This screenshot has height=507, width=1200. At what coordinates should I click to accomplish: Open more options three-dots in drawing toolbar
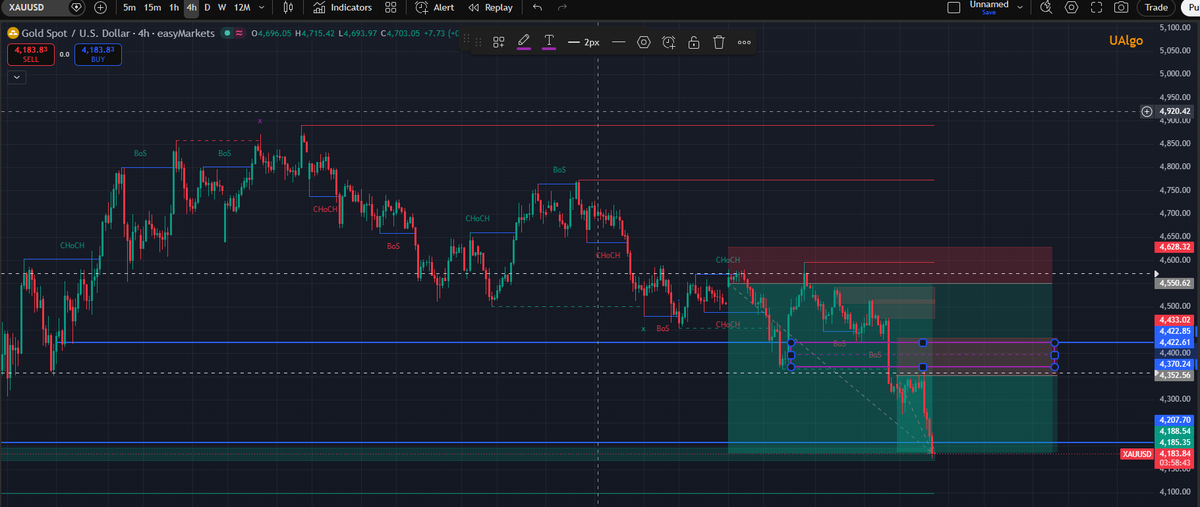(744, 43)
